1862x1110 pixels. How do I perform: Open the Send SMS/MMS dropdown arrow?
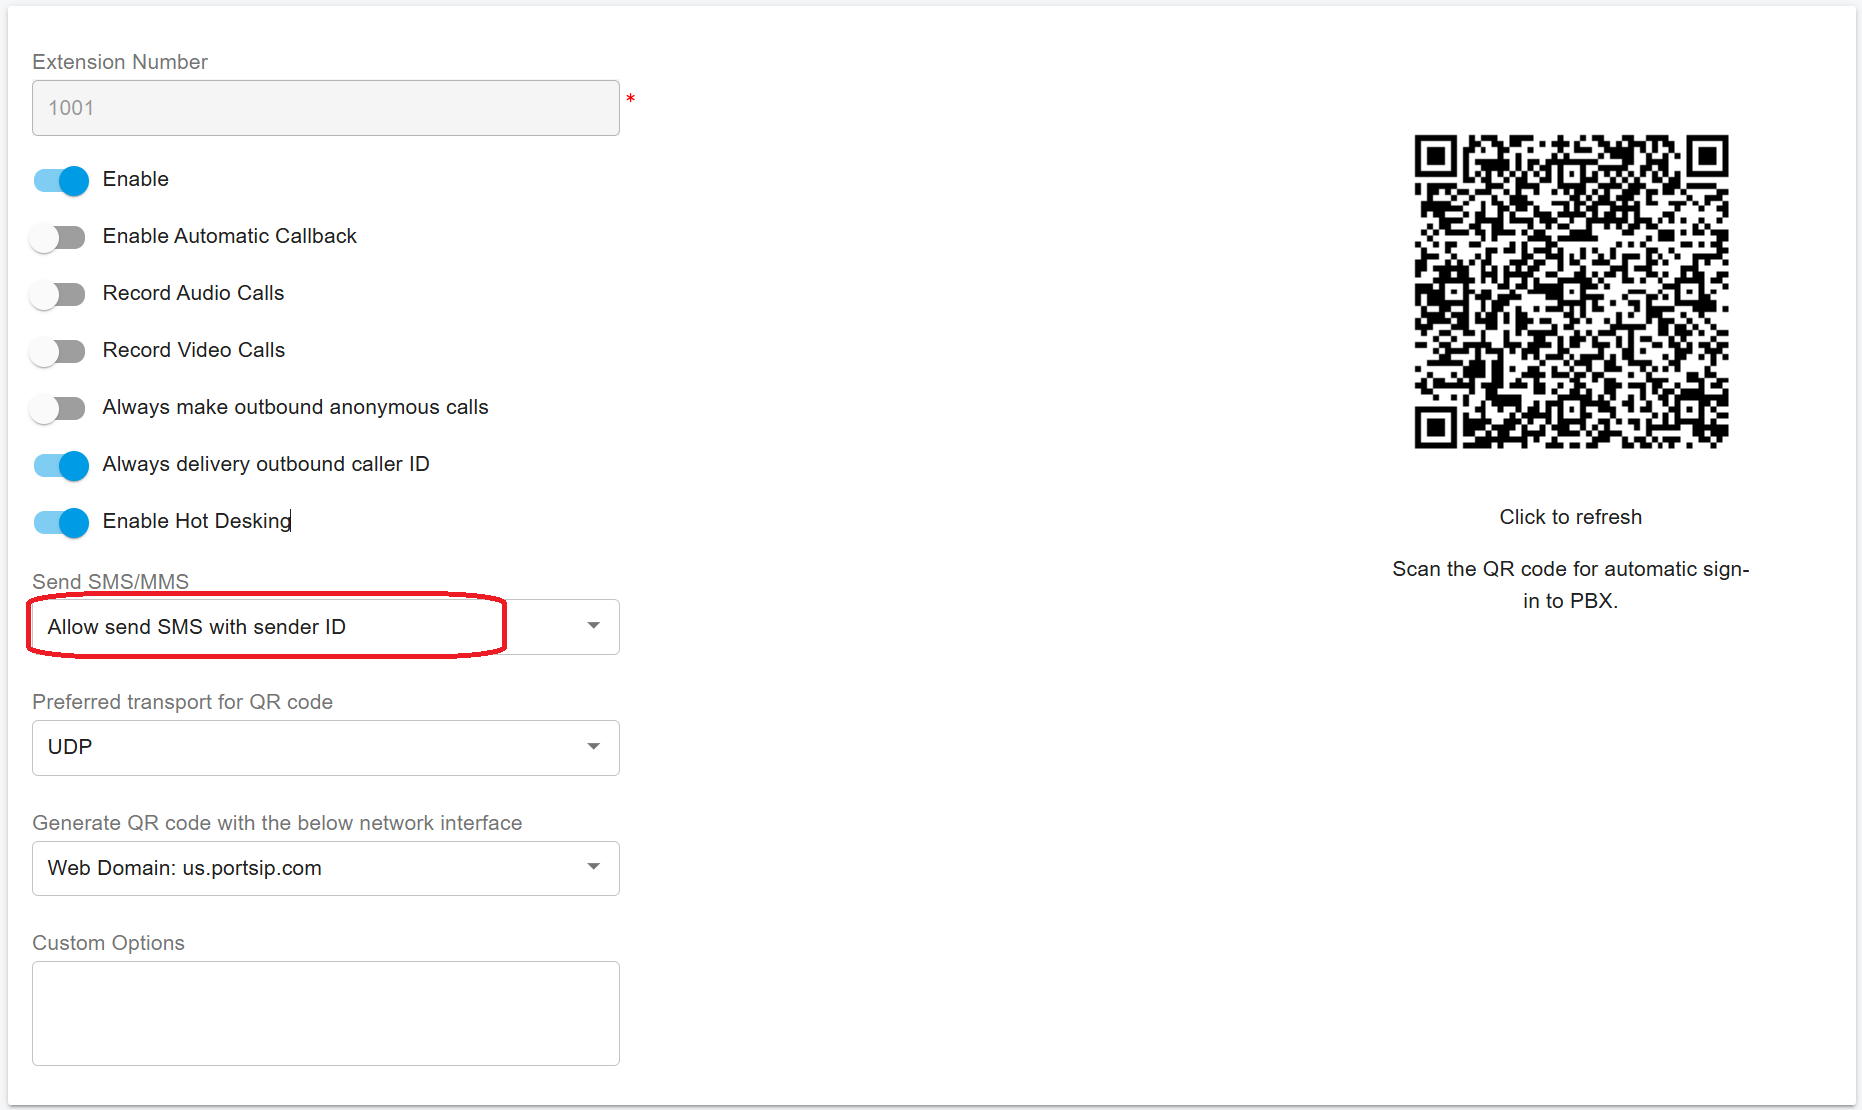[593, 626]
